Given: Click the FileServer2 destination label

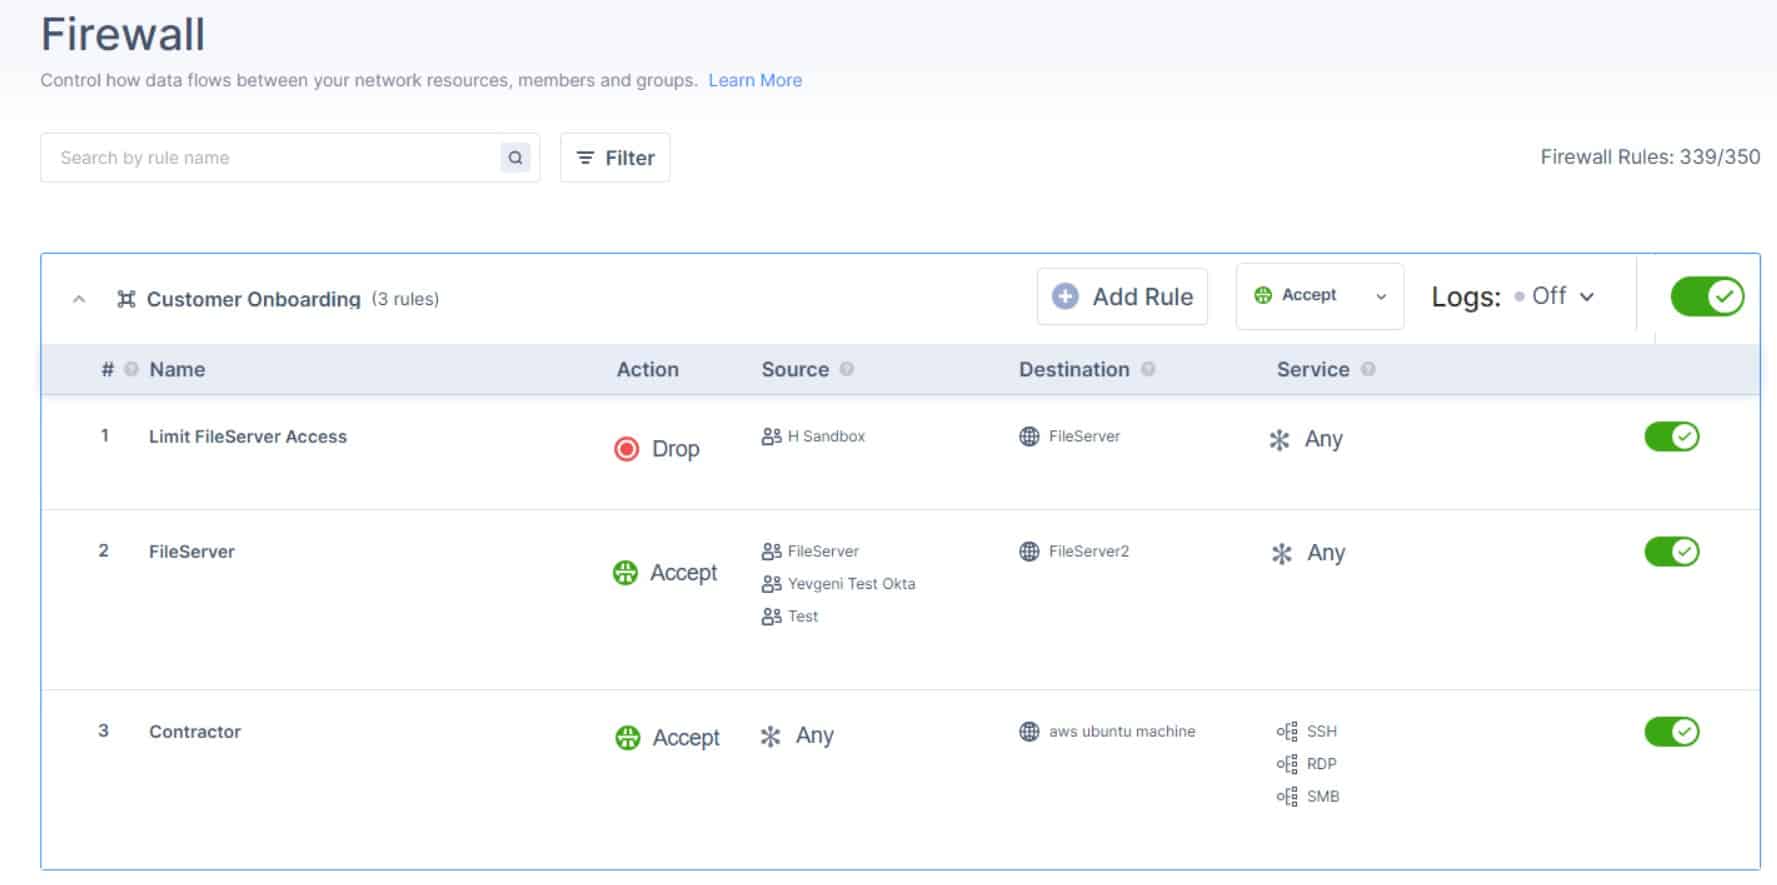Looking at the screenshot, I should click(x=1089, y=551).
